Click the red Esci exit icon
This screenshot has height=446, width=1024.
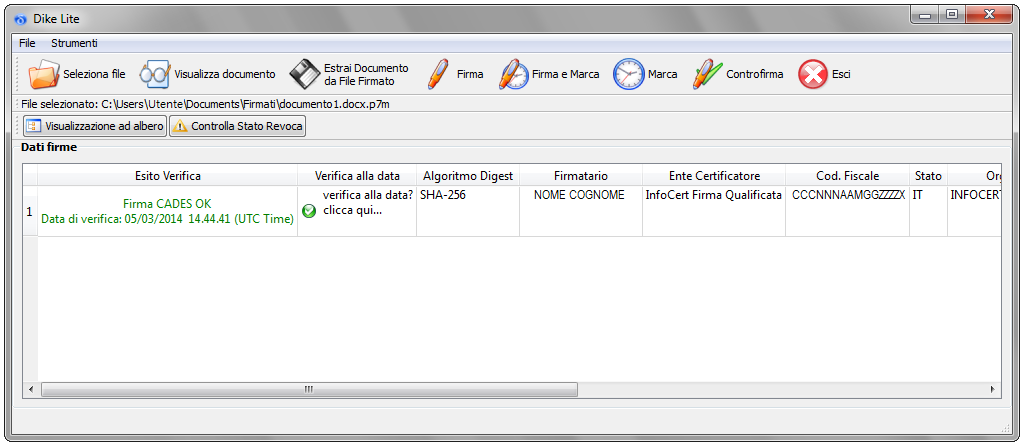pyautogui.click(x=812, y=74)
